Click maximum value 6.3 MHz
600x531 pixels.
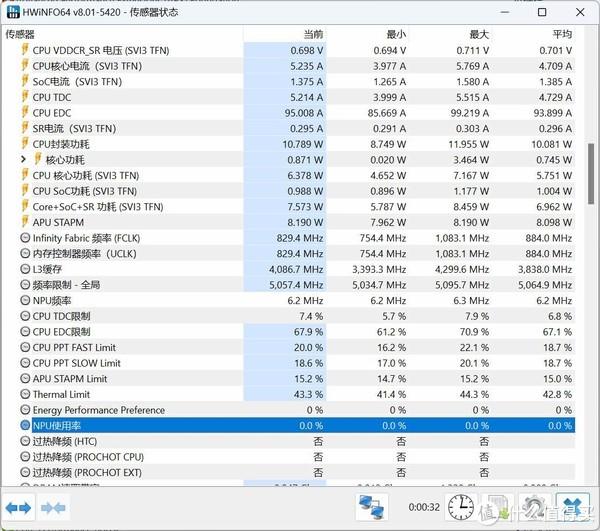[471, 301]
